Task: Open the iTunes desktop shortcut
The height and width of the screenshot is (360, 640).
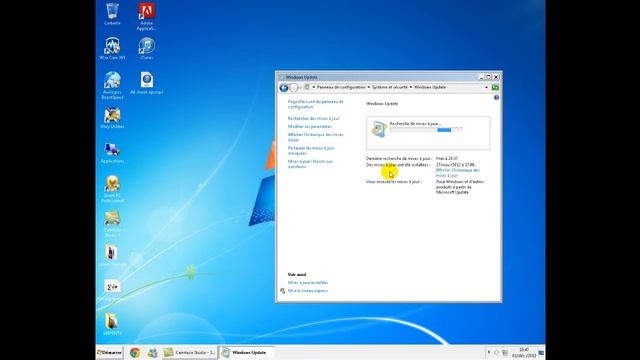Action: pyautogui.click(x=147, y=49)
